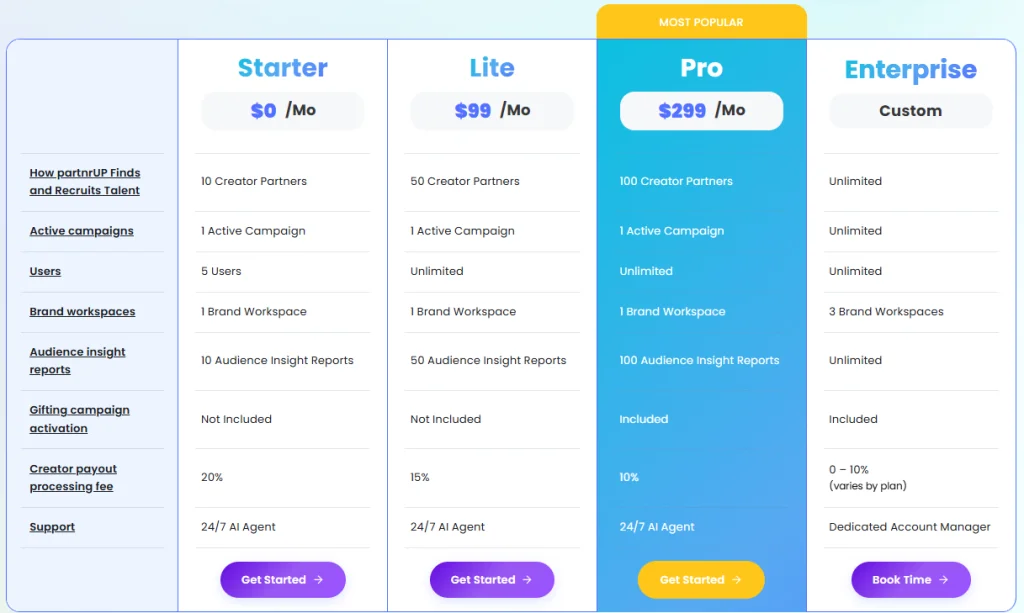
Task: Open Gifting campaign activation link
Action: [79, 419]
